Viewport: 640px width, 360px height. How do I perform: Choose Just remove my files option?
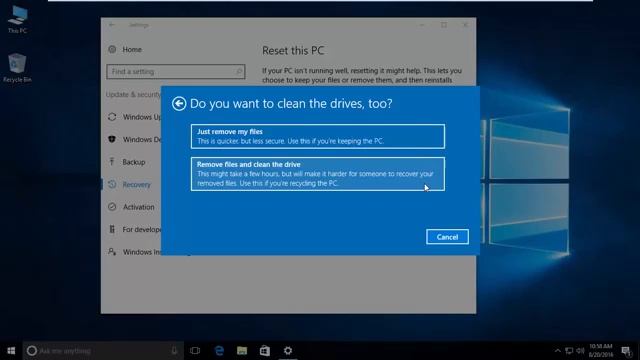[x=318, y=136]
